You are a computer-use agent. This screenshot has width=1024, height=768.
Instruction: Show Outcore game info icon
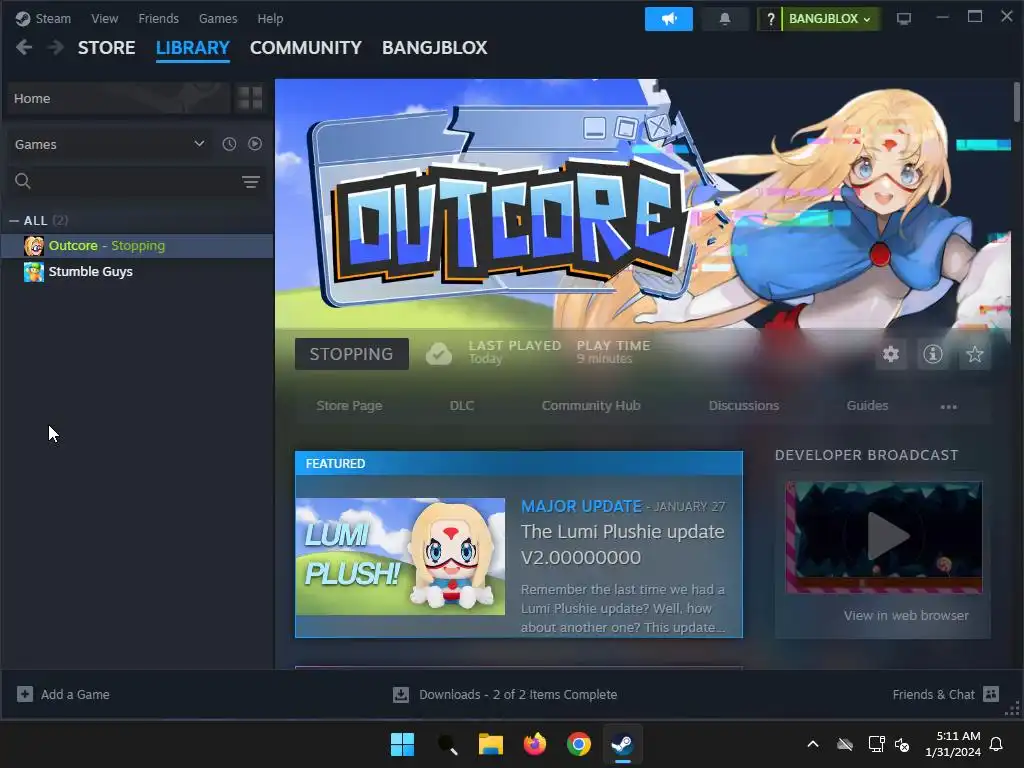point(933,354)
